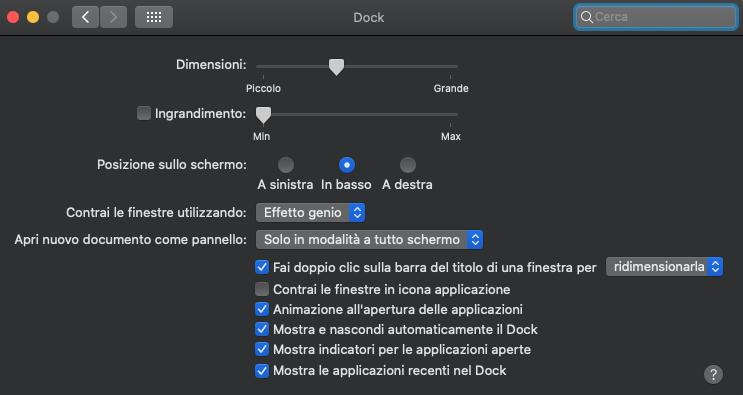This screenshot has width=743, height=395.
Task: Click the Min label of magnification slider
Action: pos(262,136)
